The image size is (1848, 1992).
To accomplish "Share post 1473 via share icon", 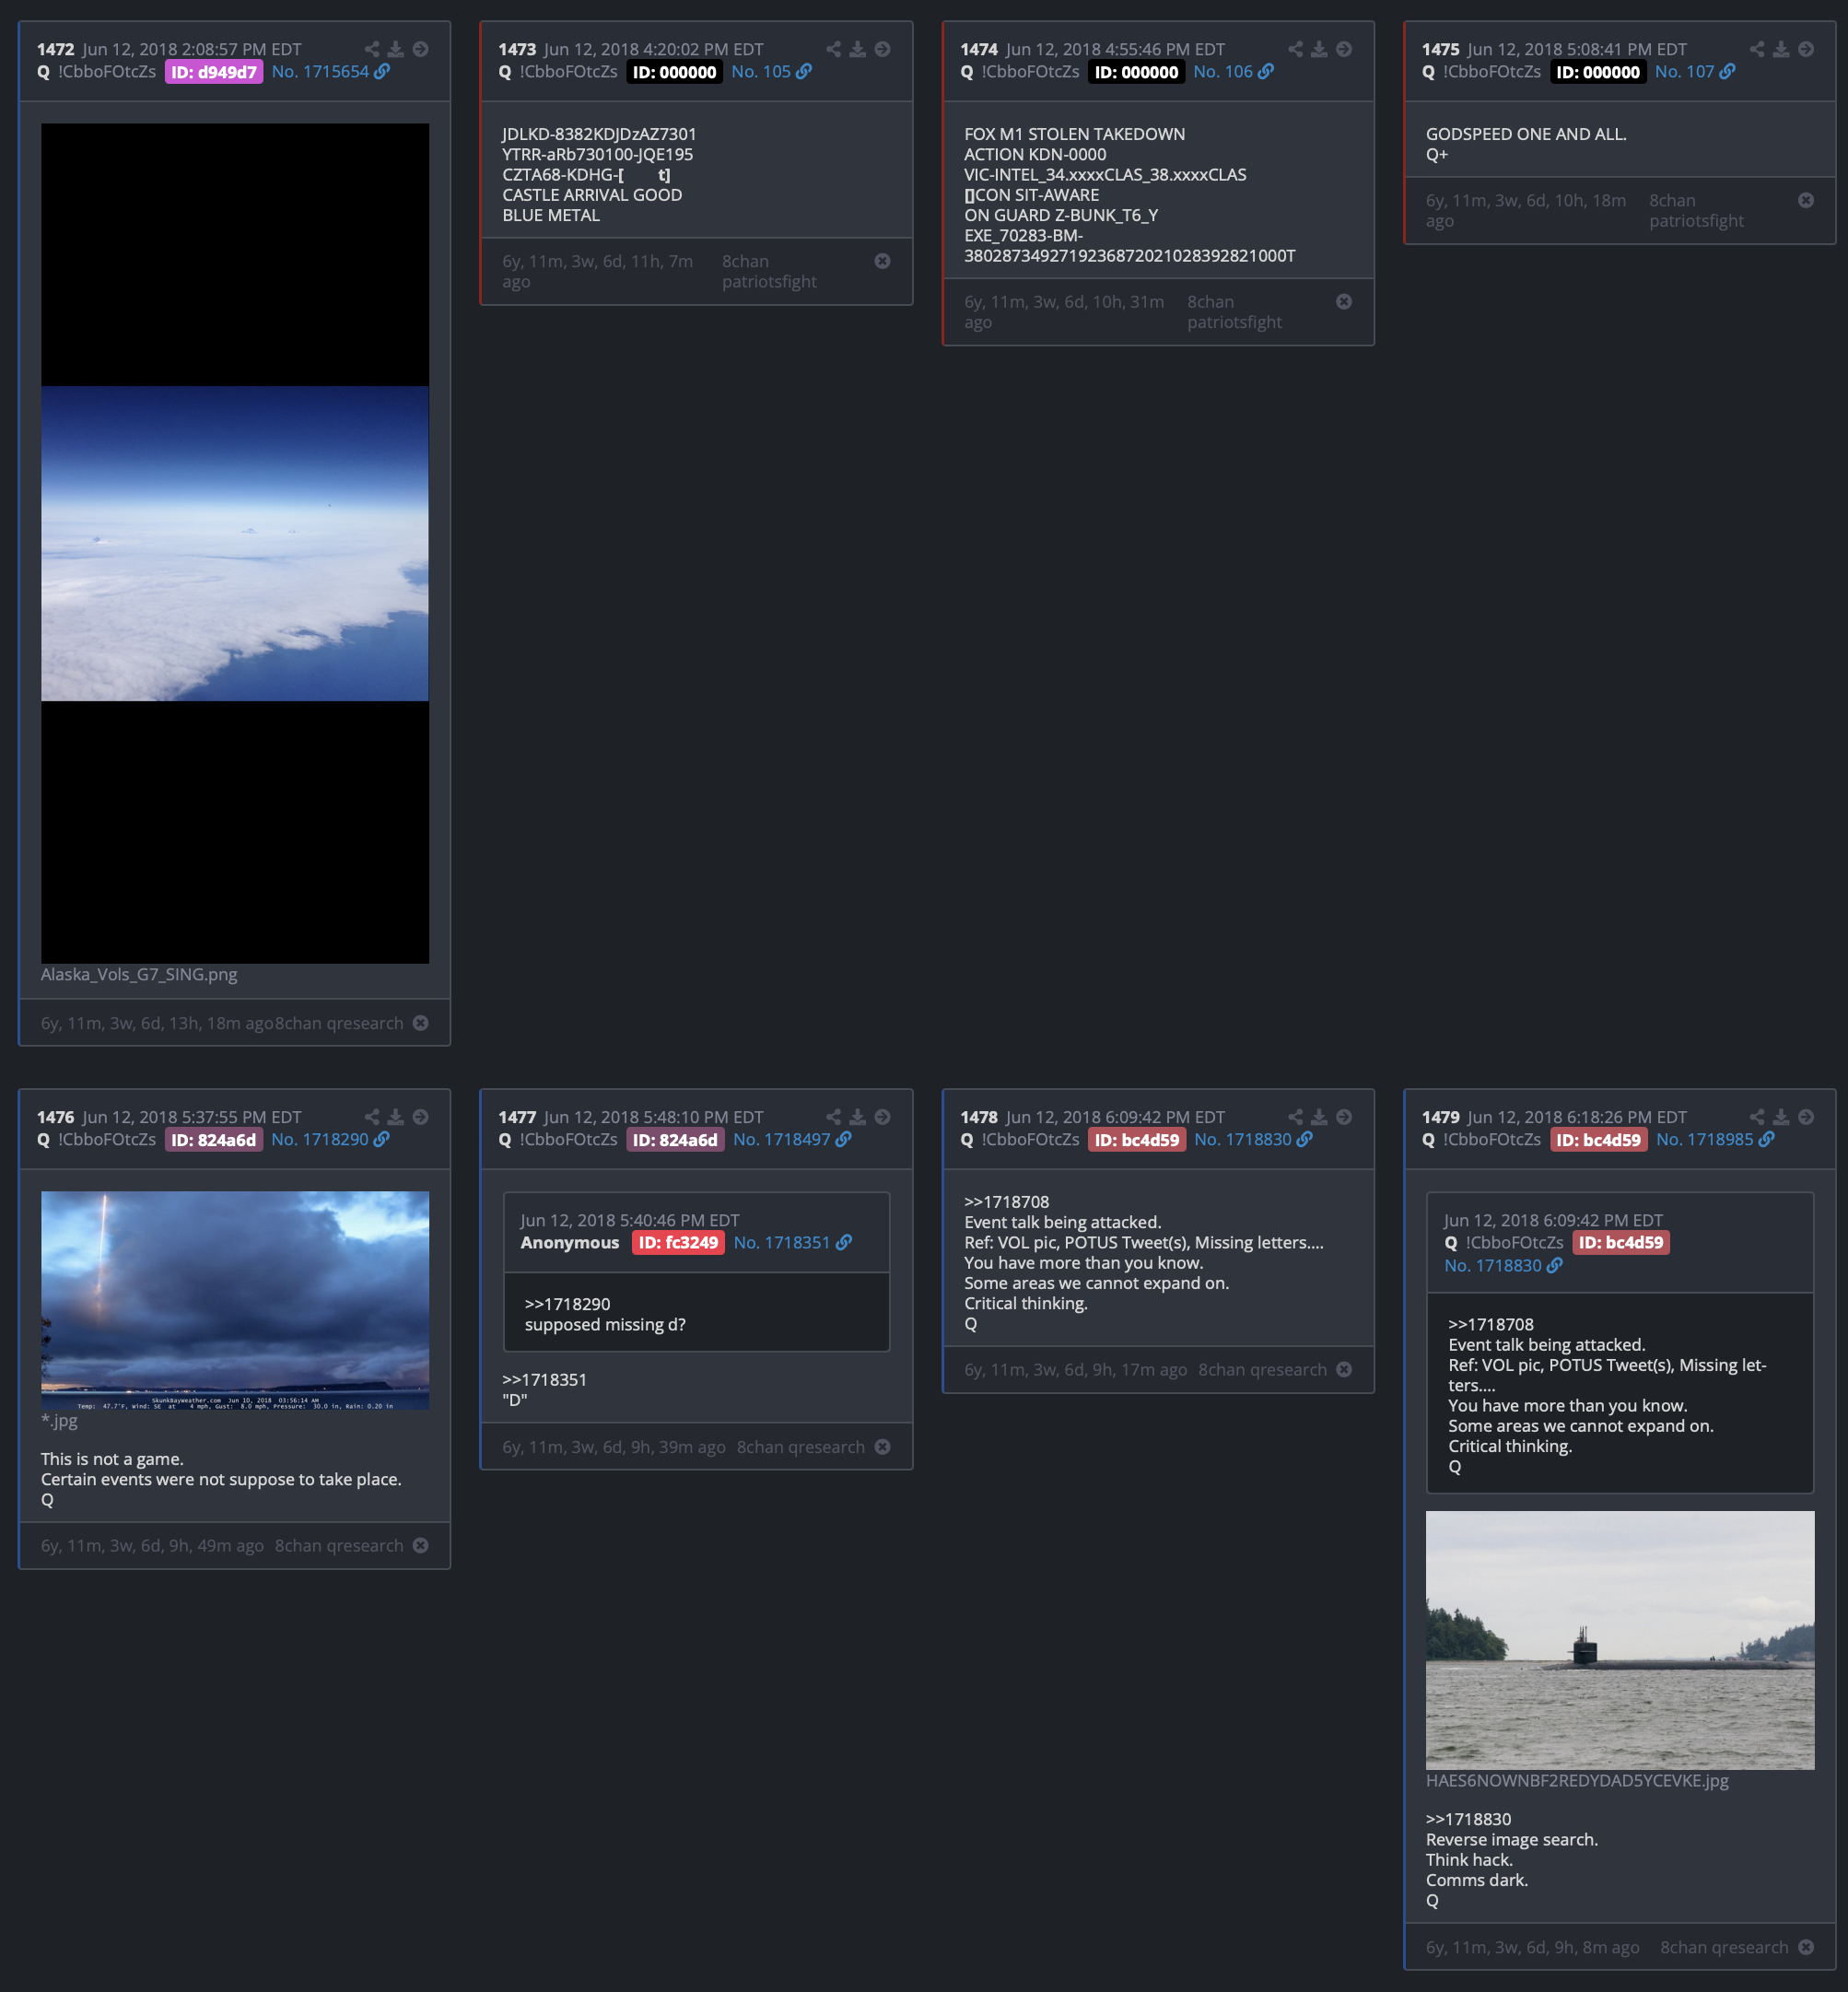I will pos(834,49).
